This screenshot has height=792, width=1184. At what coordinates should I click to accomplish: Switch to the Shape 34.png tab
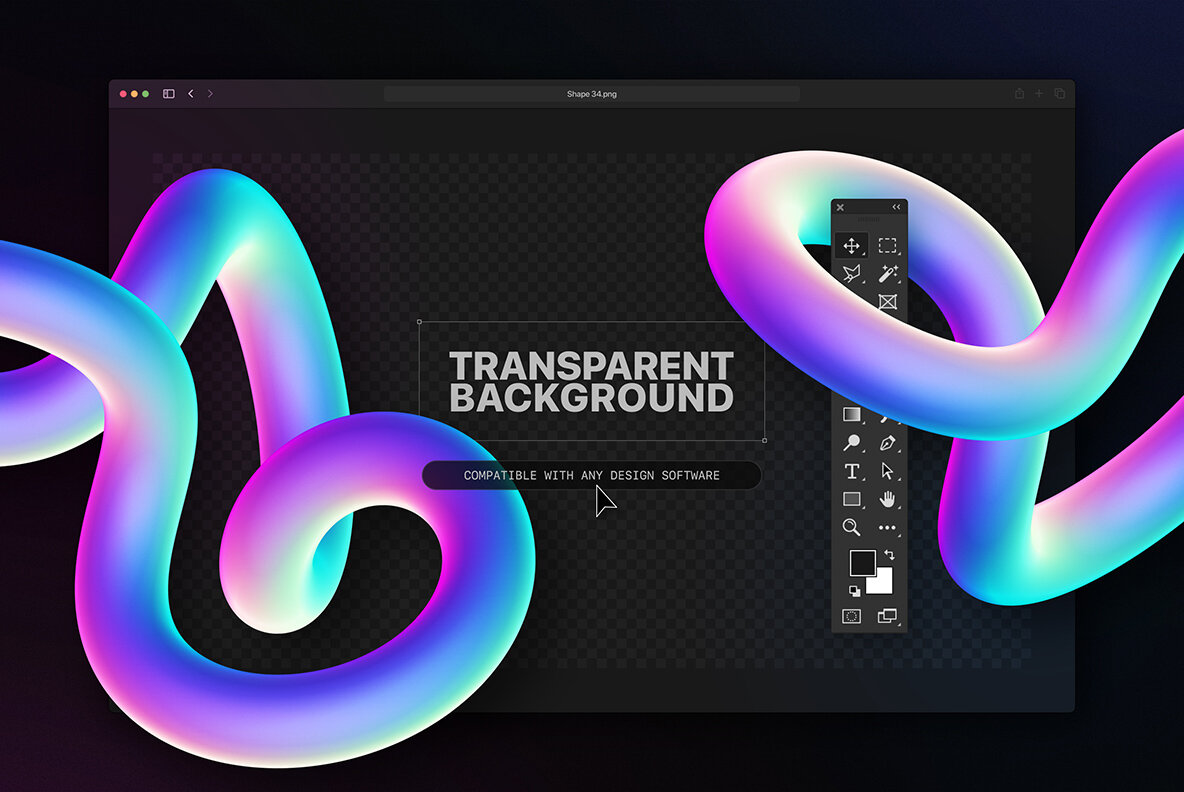(x=592, y=93)
